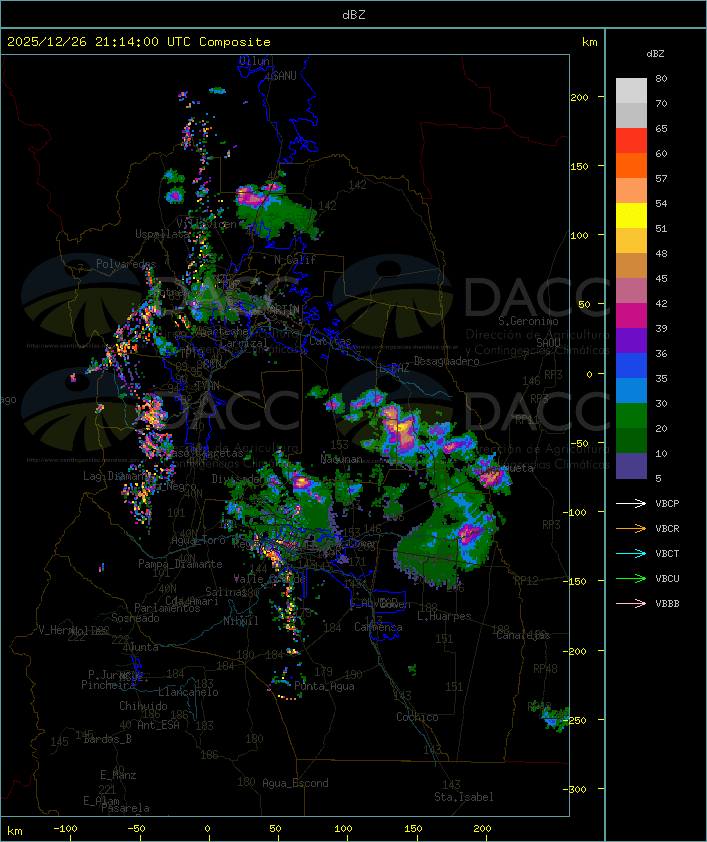Click the Canalejas place label
Image resolution: width=707 pixels, height=842 pixels.
tap(523, 635)
